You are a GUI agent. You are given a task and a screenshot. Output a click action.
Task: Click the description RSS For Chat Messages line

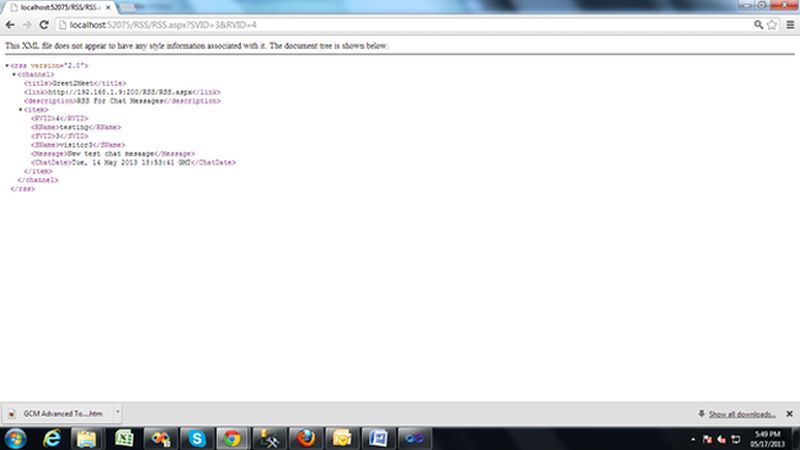tap(122, 101)
